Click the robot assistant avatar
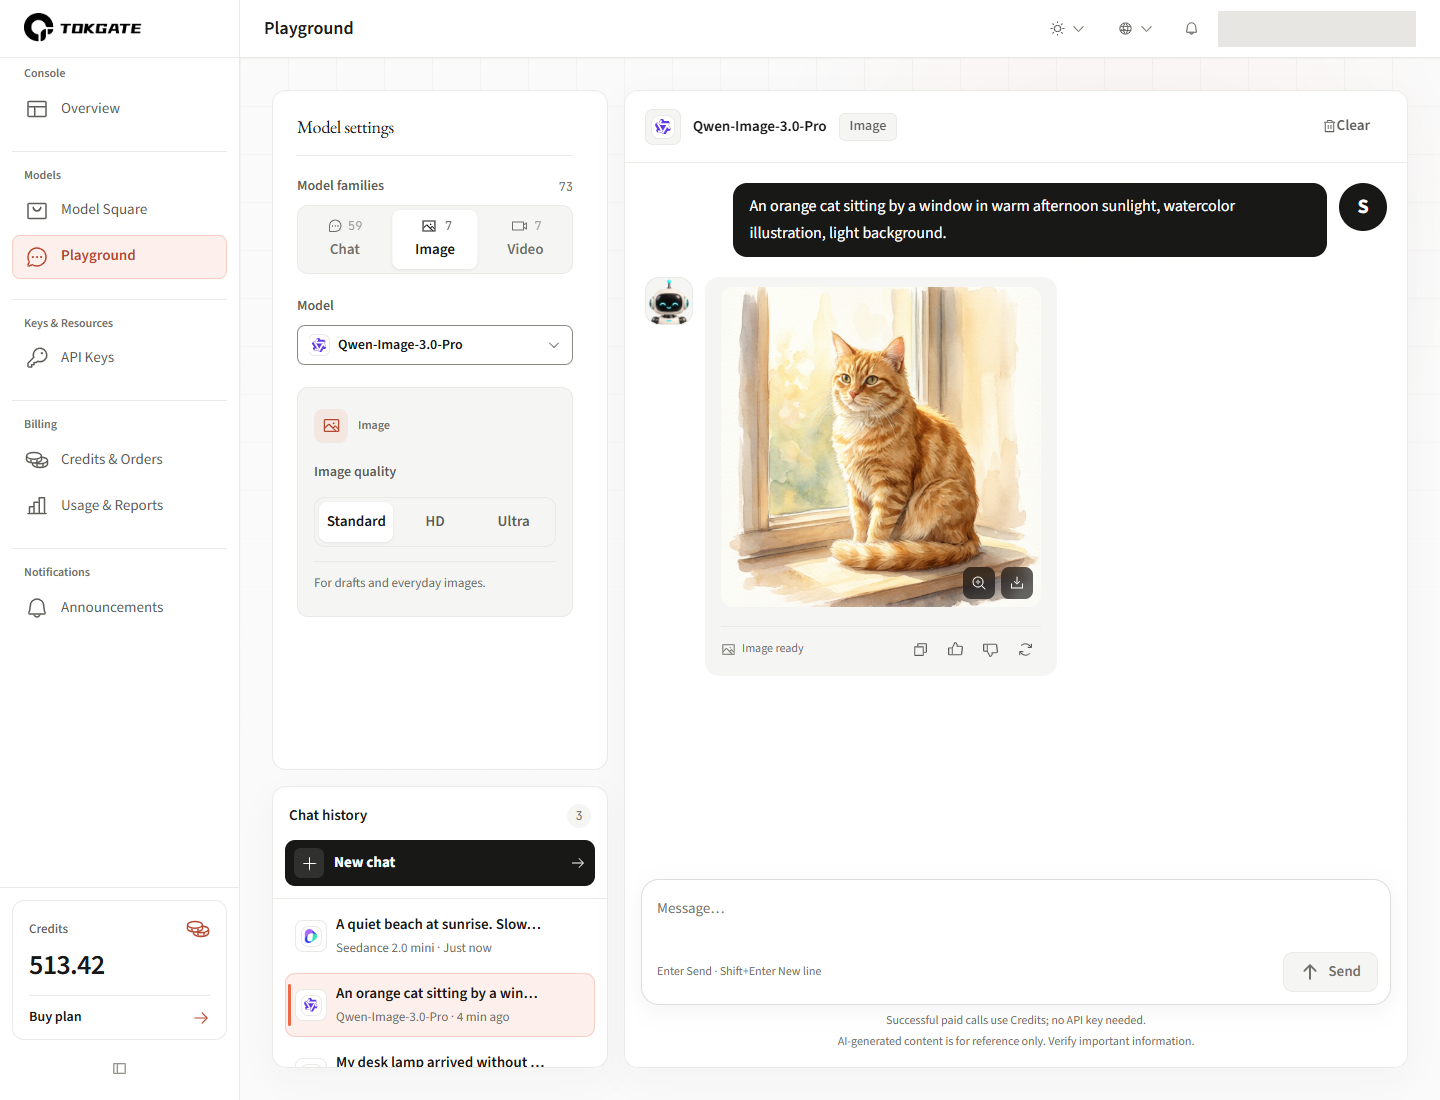 (669, 301)
